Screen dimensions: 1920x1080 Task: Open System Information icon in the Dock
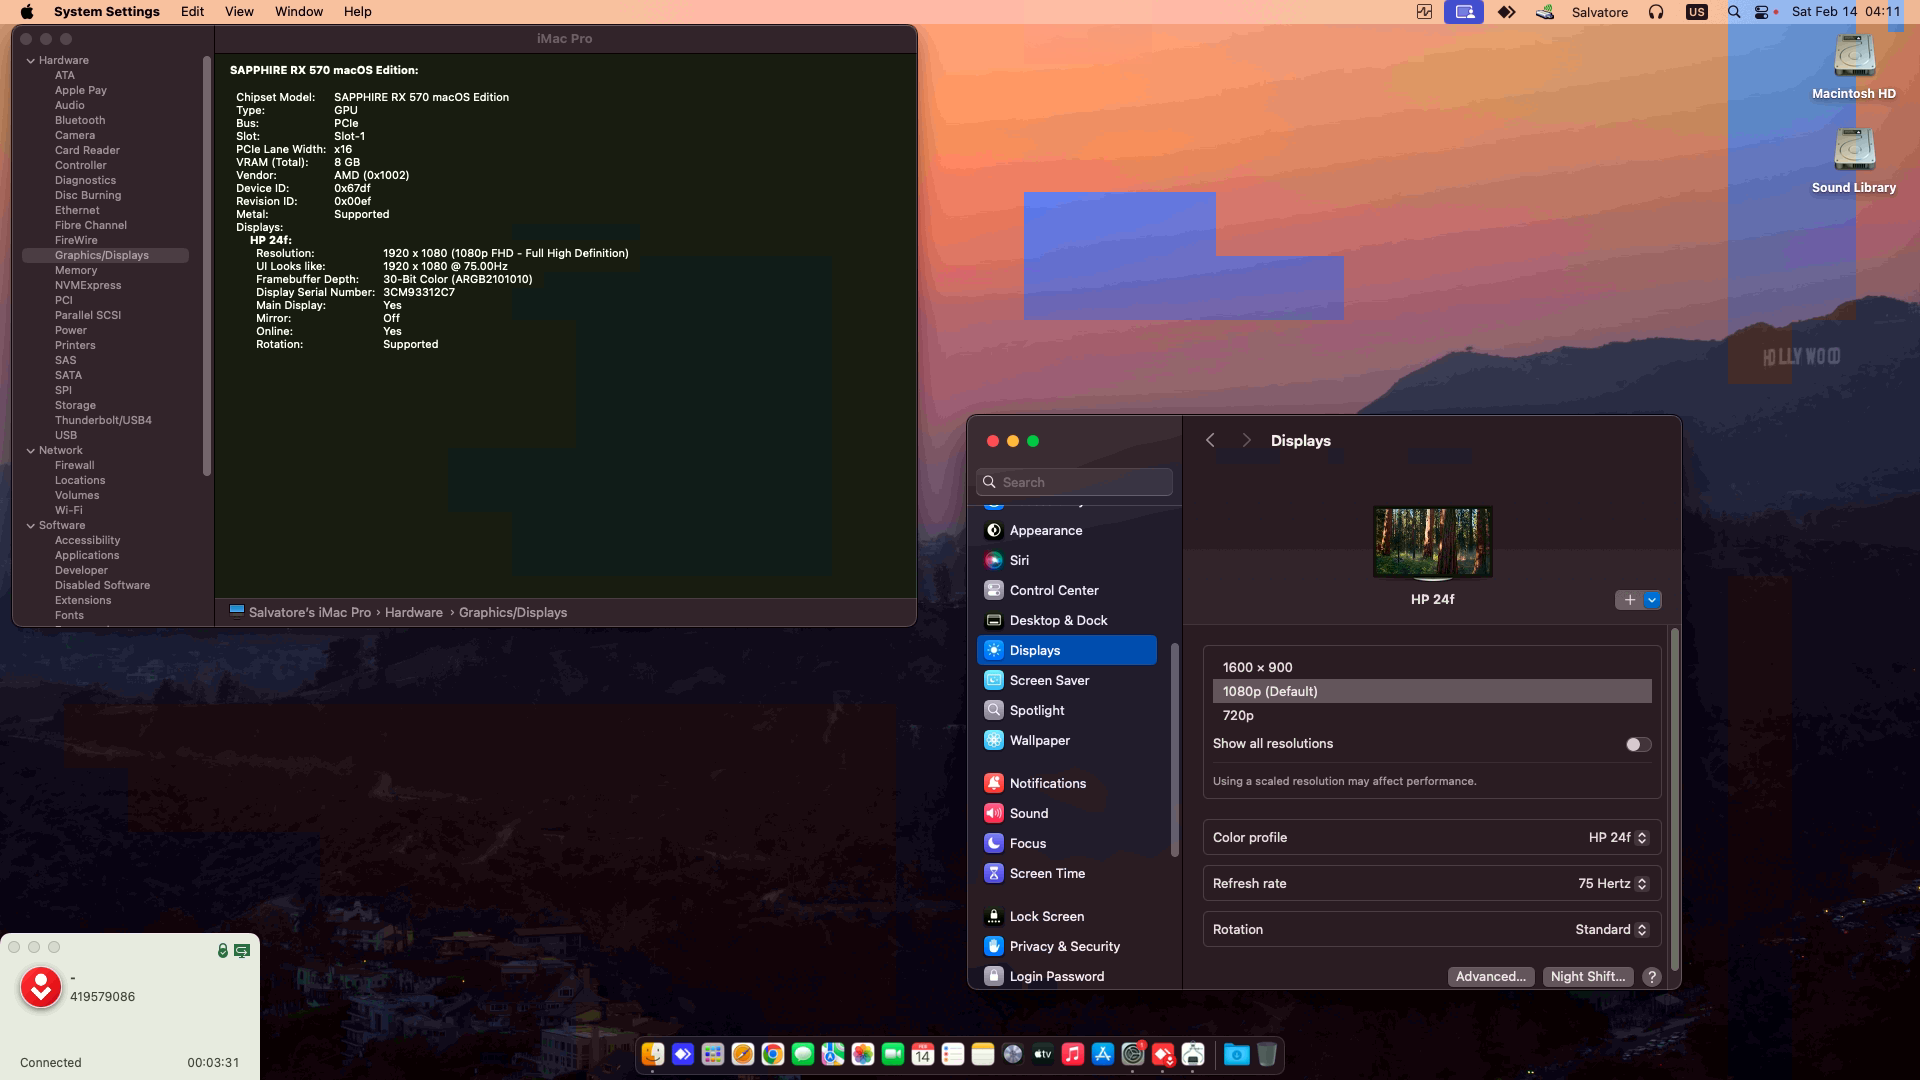point(1193,1054)
